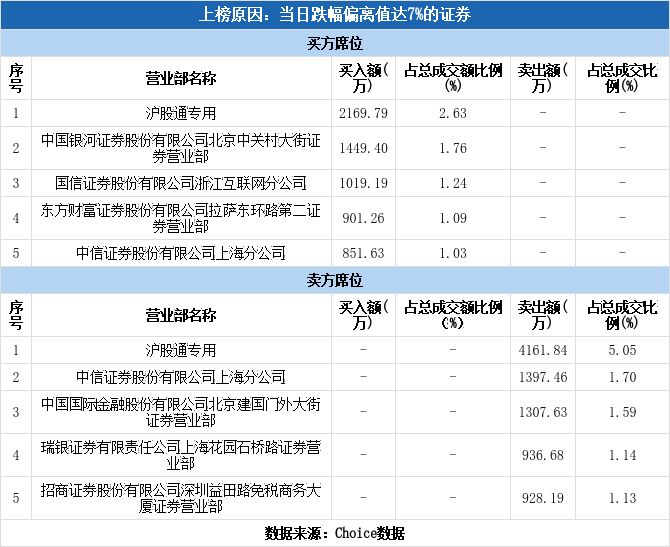Viewport: 670px width, 547px height.
Task: Click 序号 header in buyer table
Action: (x=16, y=78)
